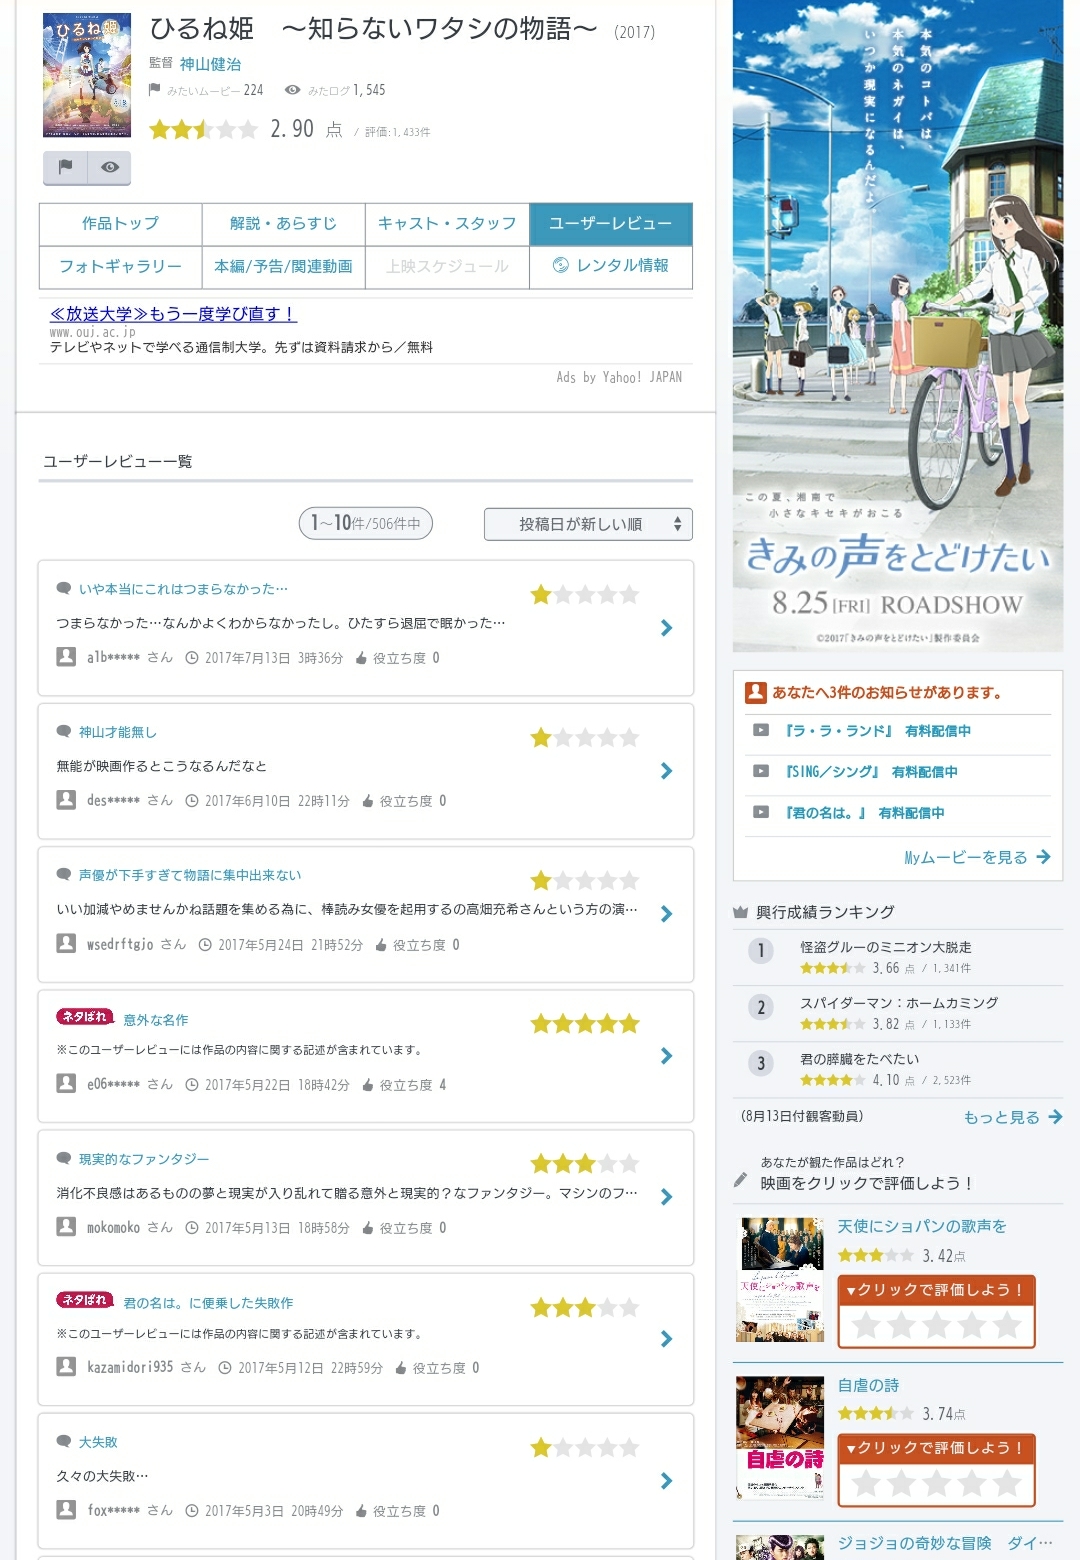The width and height of the screenshot is (1080, 1560).
Task: Open the 投稿日が新しい順 sort dropdown
Action: click(588, 524)
